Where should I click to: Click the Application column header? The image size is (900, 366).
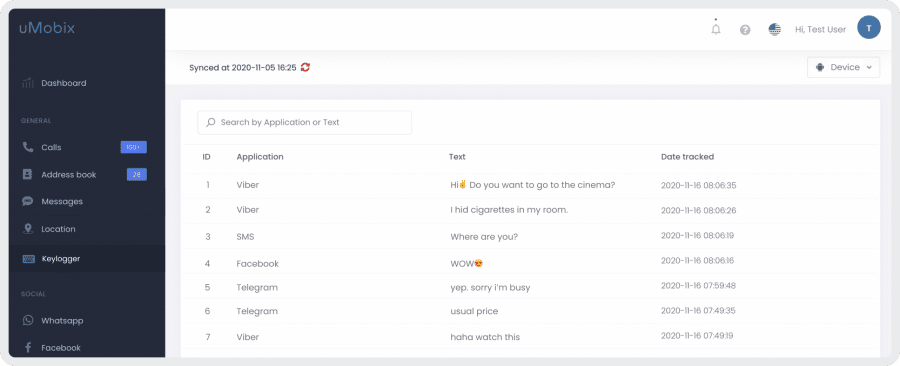[x=260, y=157]
